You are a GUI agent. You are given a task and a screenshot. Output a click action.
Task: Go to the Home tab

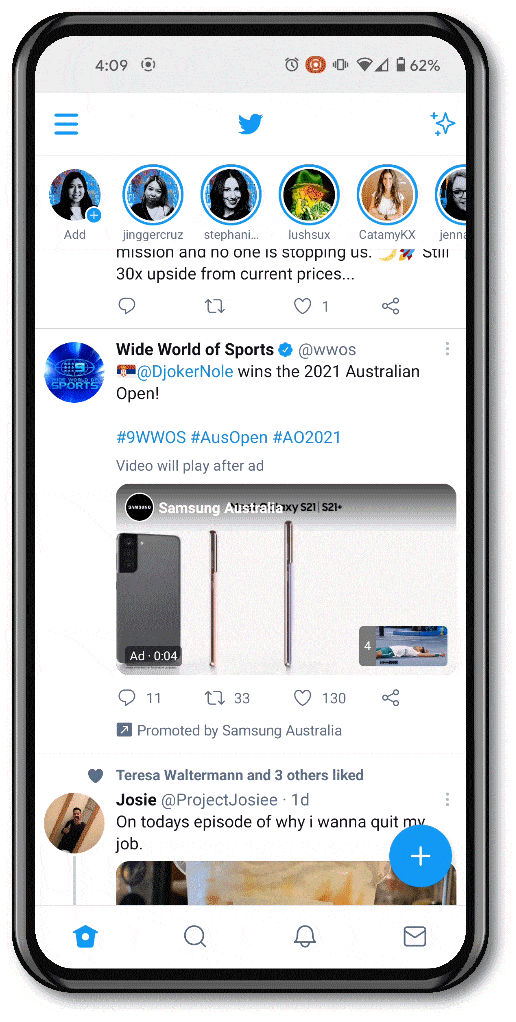(x=85, y=937)
